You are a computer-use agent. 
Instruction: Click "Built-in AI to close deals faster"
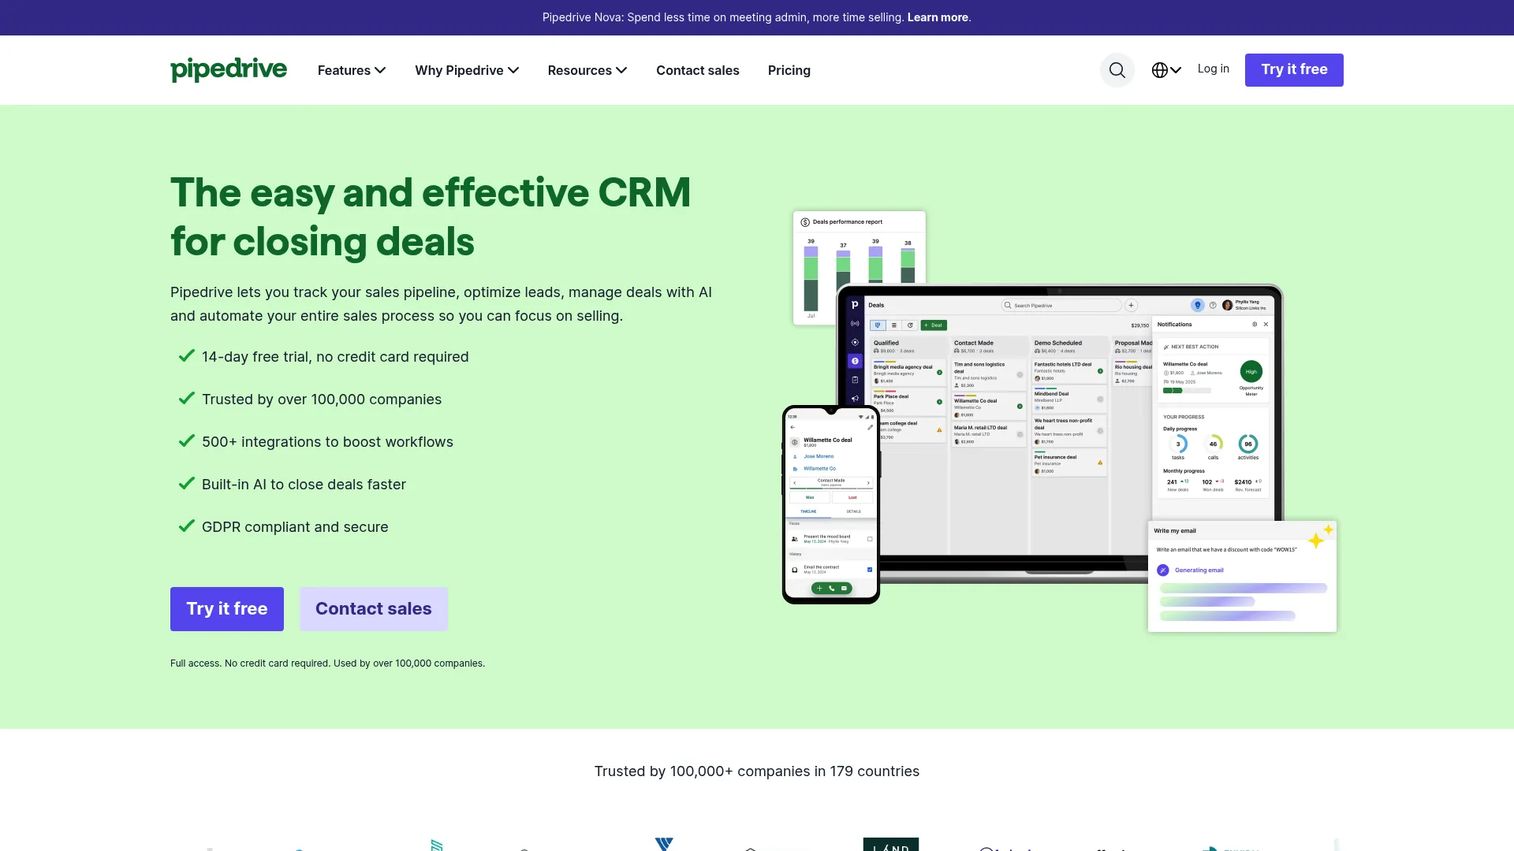pyautogui.click(x=304, y=484)
